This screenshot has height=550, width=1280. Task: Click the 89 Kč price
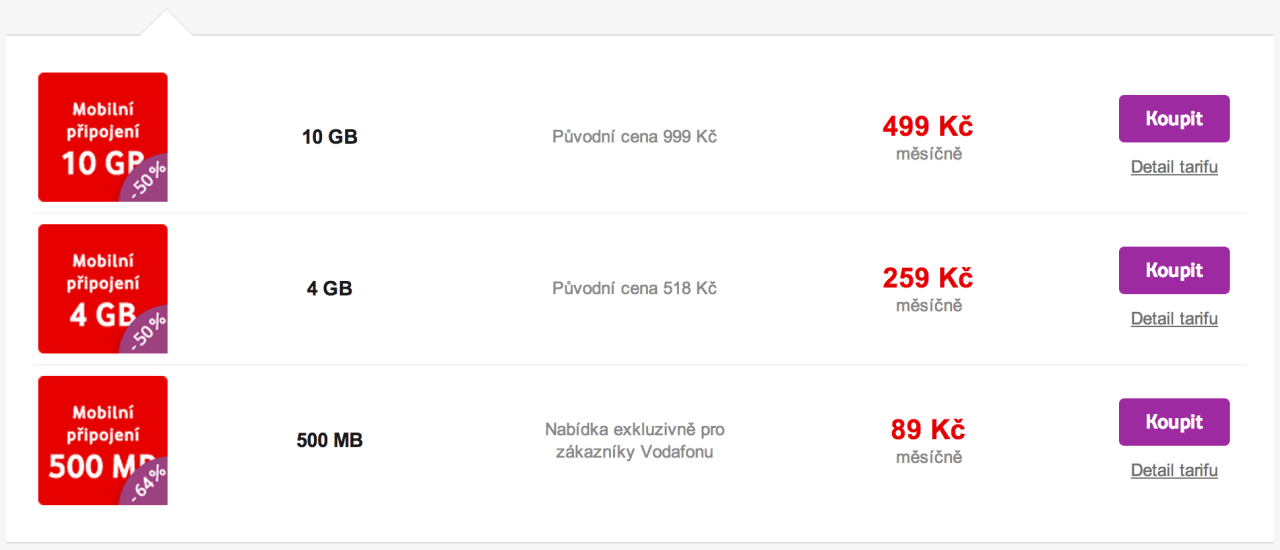[x=928, y=430]
